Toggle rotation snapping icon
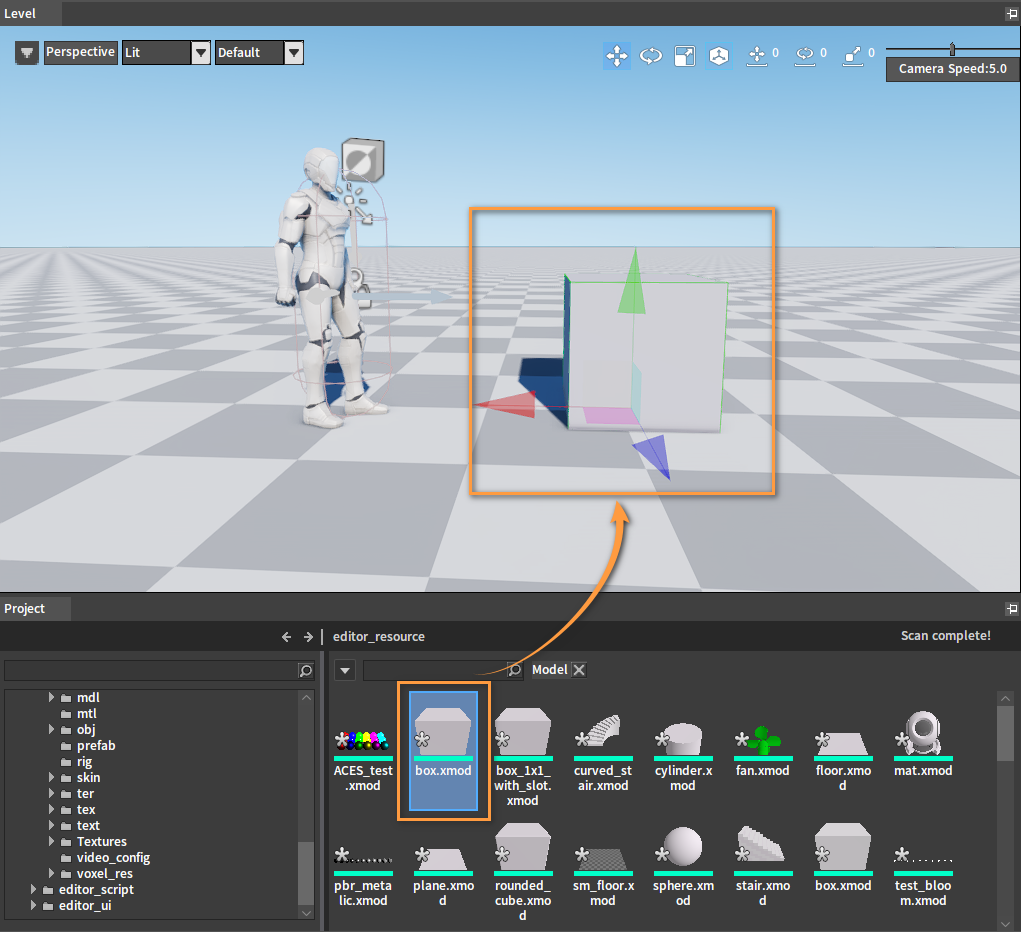The width and height of the screenshot is (1021, 932). point(805,56)
